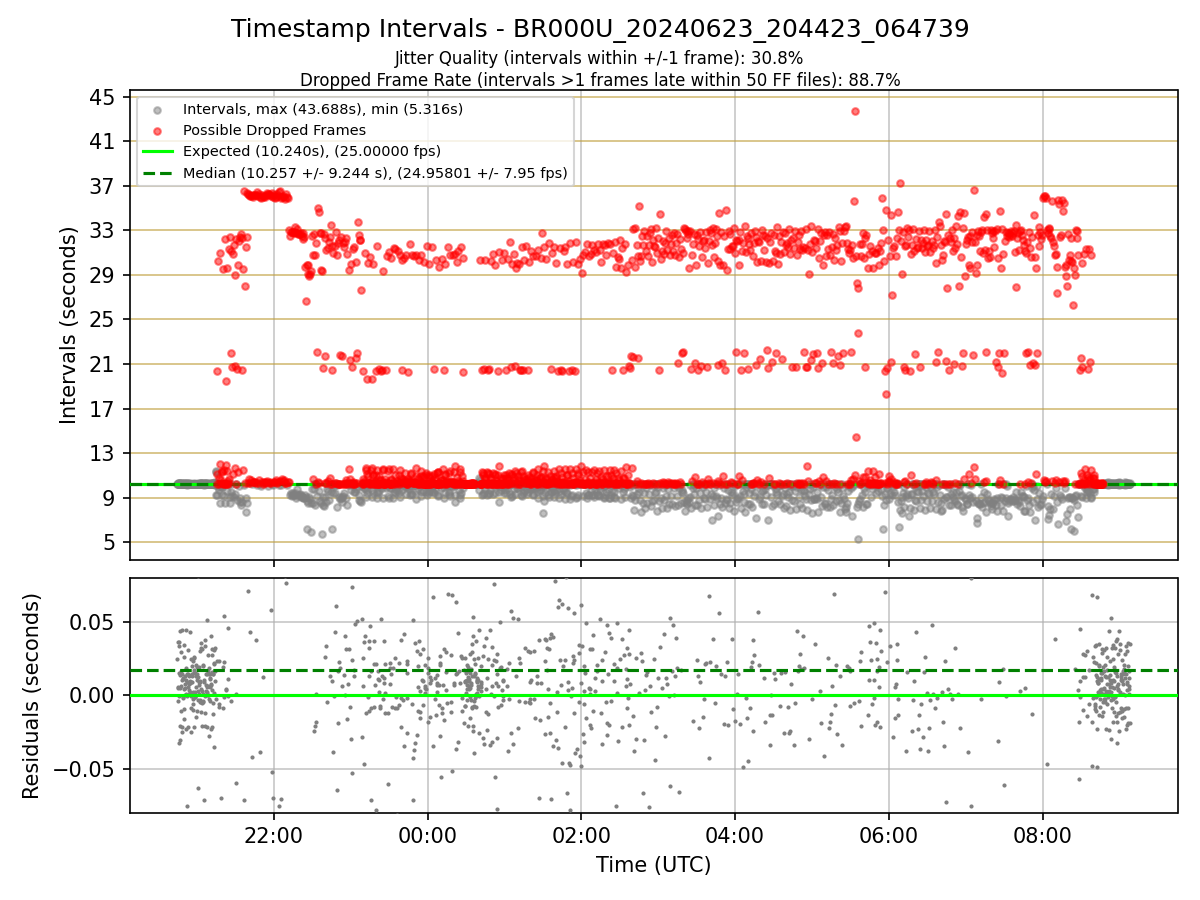Click the gray Intervals legend marker
This screenshot has width=1200, height=900.
157,109
